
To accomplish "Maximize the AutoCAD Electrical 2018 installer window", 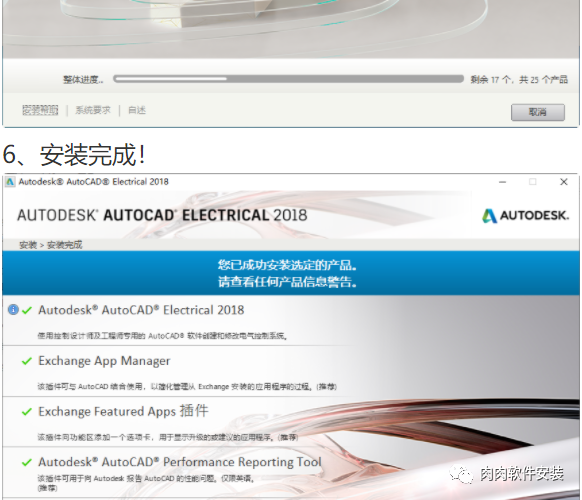I will [533, 182].
